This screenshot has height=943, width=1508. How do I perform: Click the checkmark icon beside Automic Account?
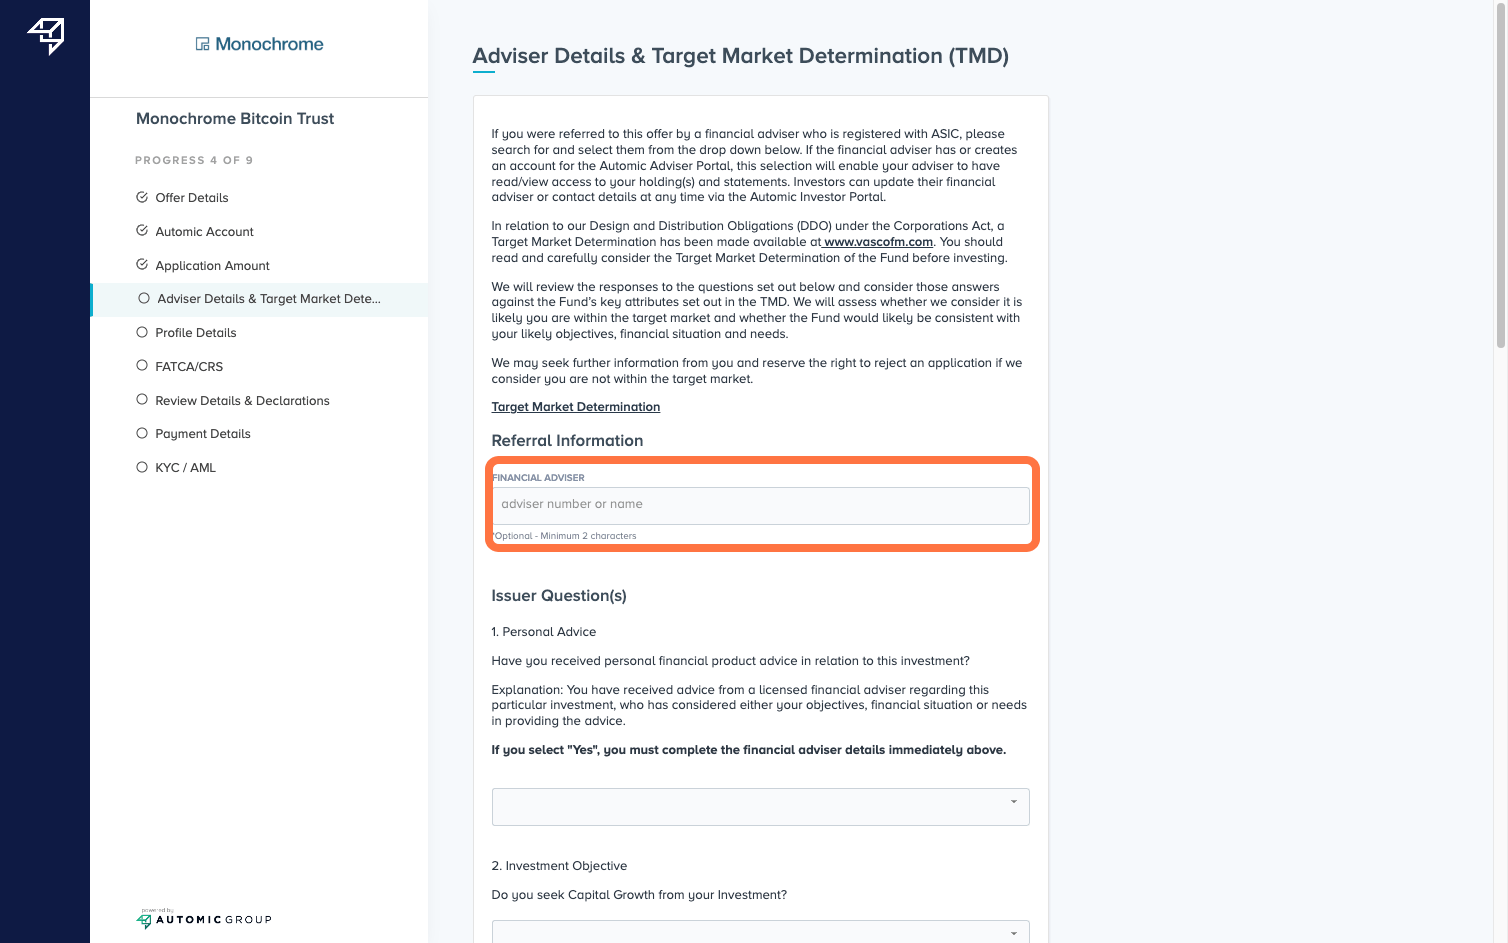tap(142, 231)
